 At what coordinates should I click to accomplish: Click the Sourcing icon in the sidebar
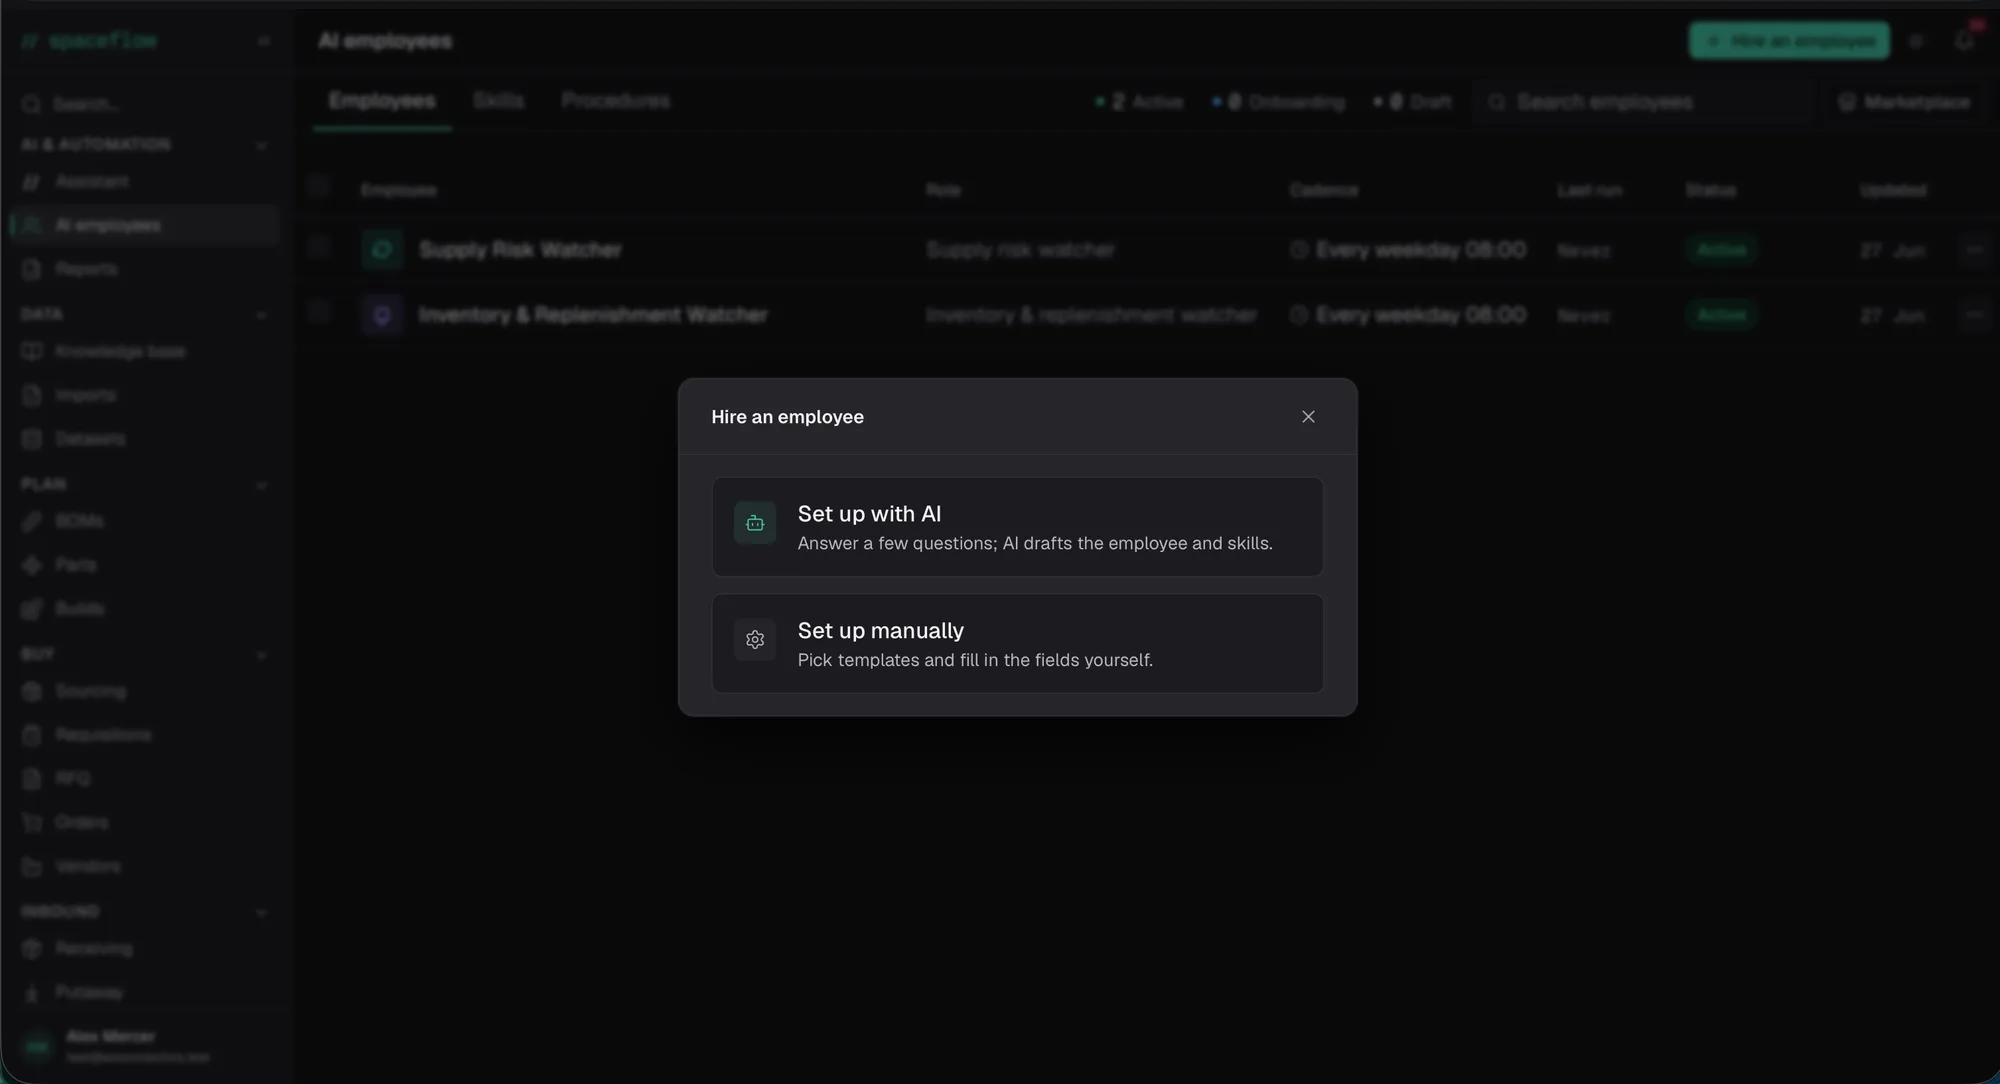(x=32, y=691)
